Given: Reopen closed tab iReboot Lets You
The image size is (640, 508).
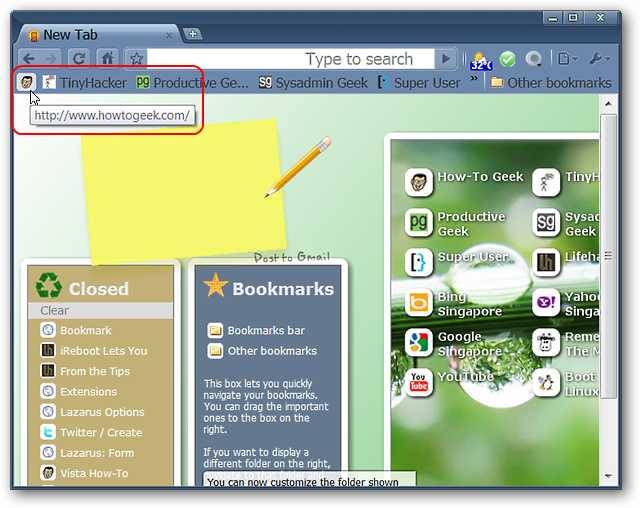Looking at the screenshot, I should [94, 350].
